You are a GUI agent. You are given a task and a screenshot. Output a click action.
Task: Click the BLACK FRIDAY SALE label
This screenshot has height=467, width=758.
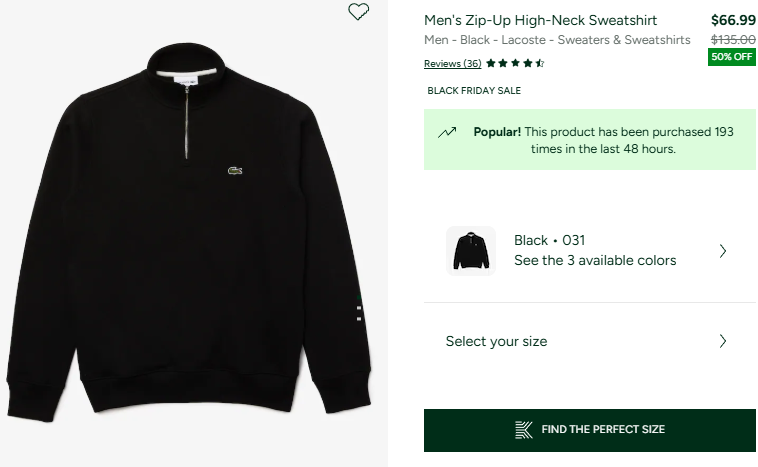click(x=474, y=91)
